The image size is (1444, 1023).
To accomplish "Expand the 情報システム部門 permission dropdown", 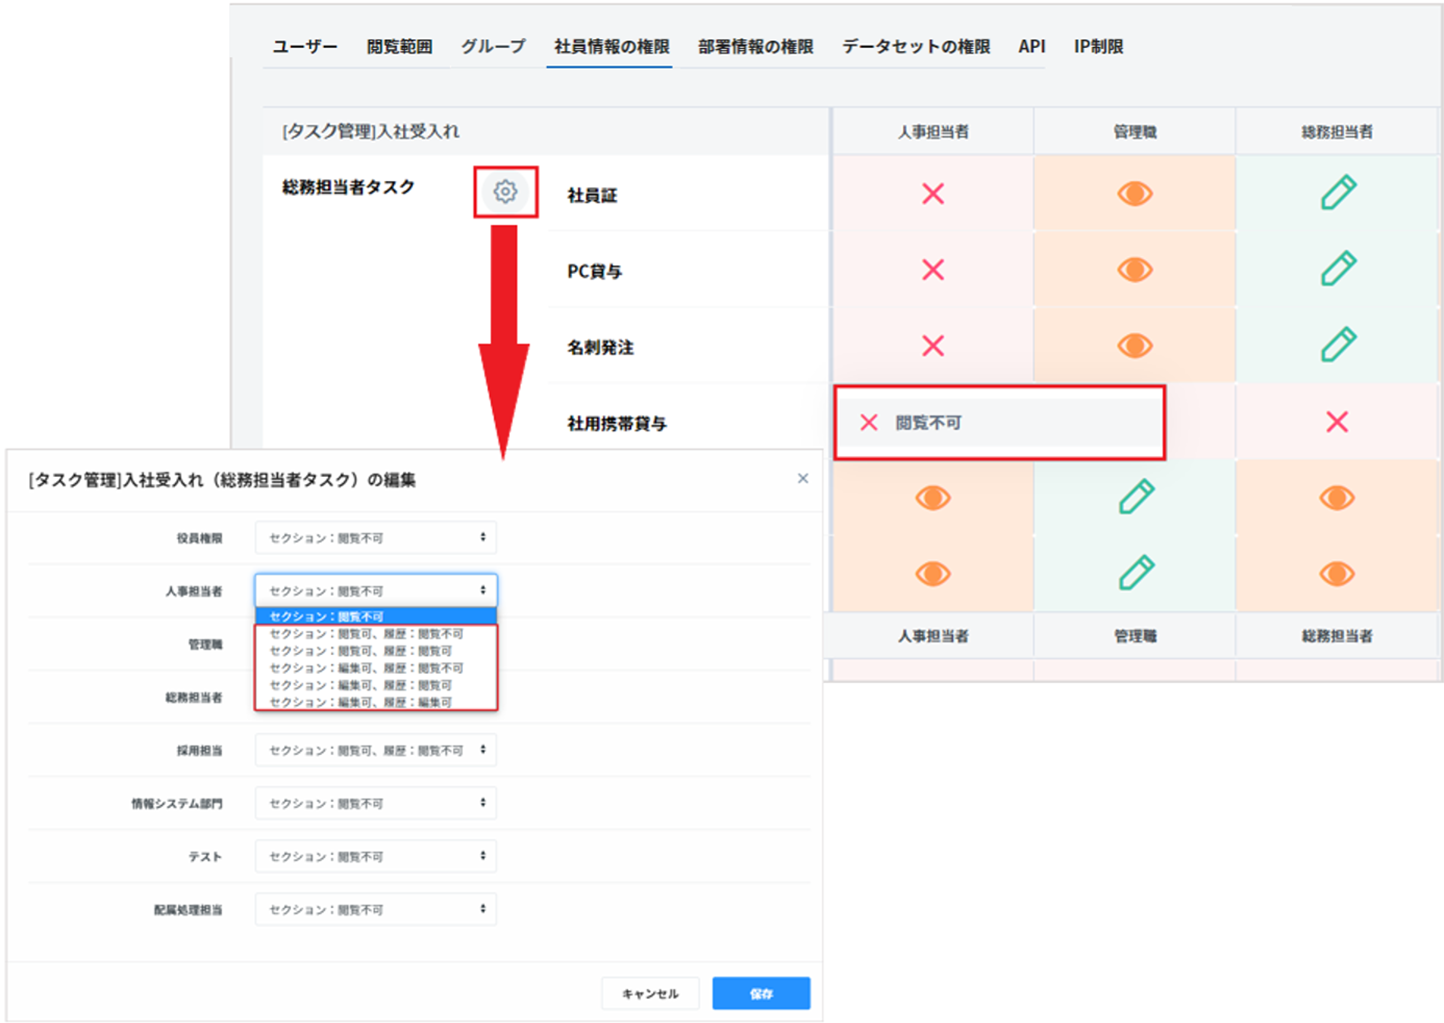I will coord(376,803).
